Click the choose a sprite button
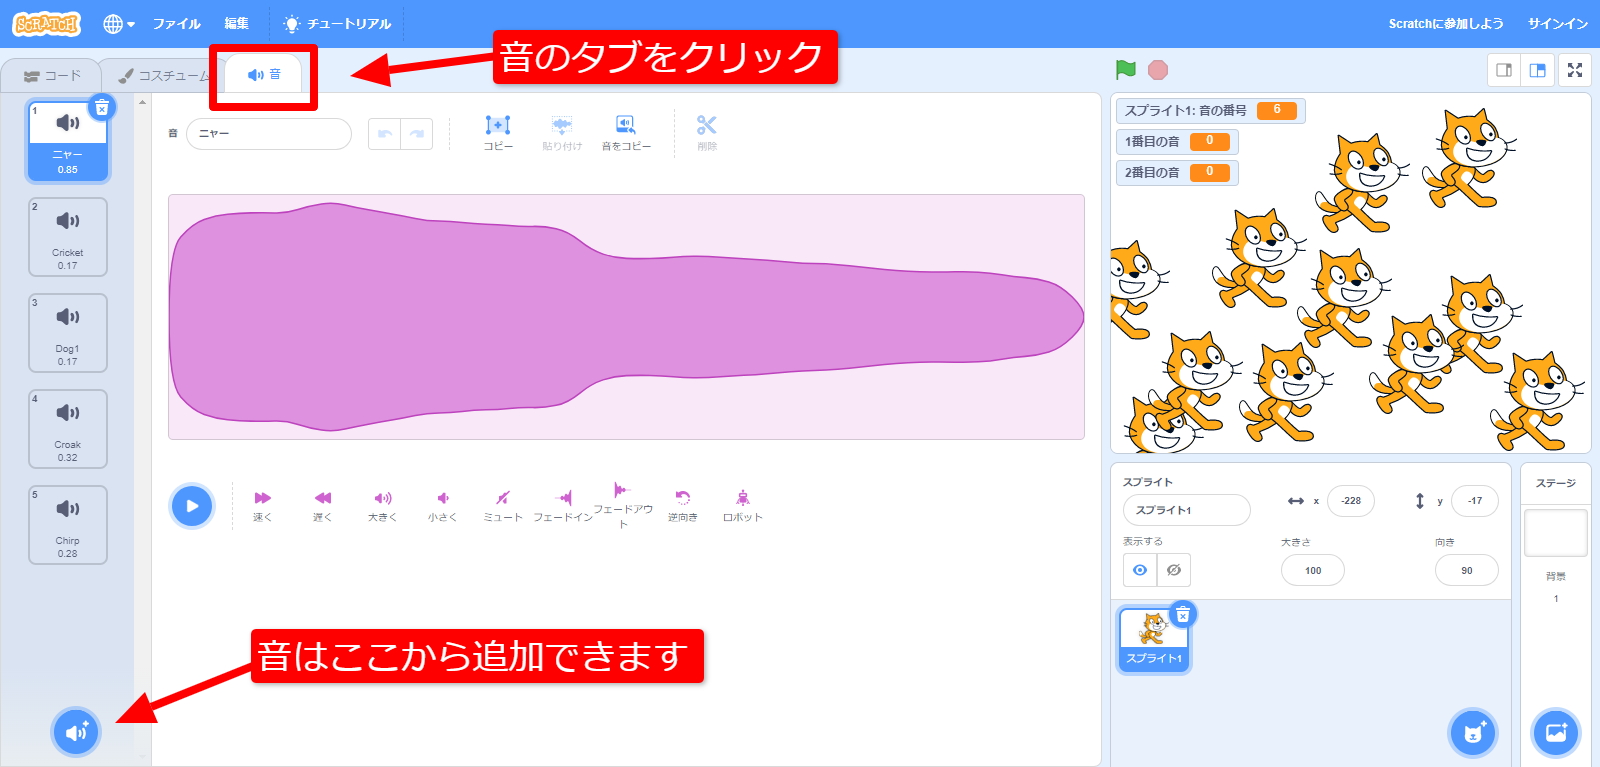 click(1472, 733)
